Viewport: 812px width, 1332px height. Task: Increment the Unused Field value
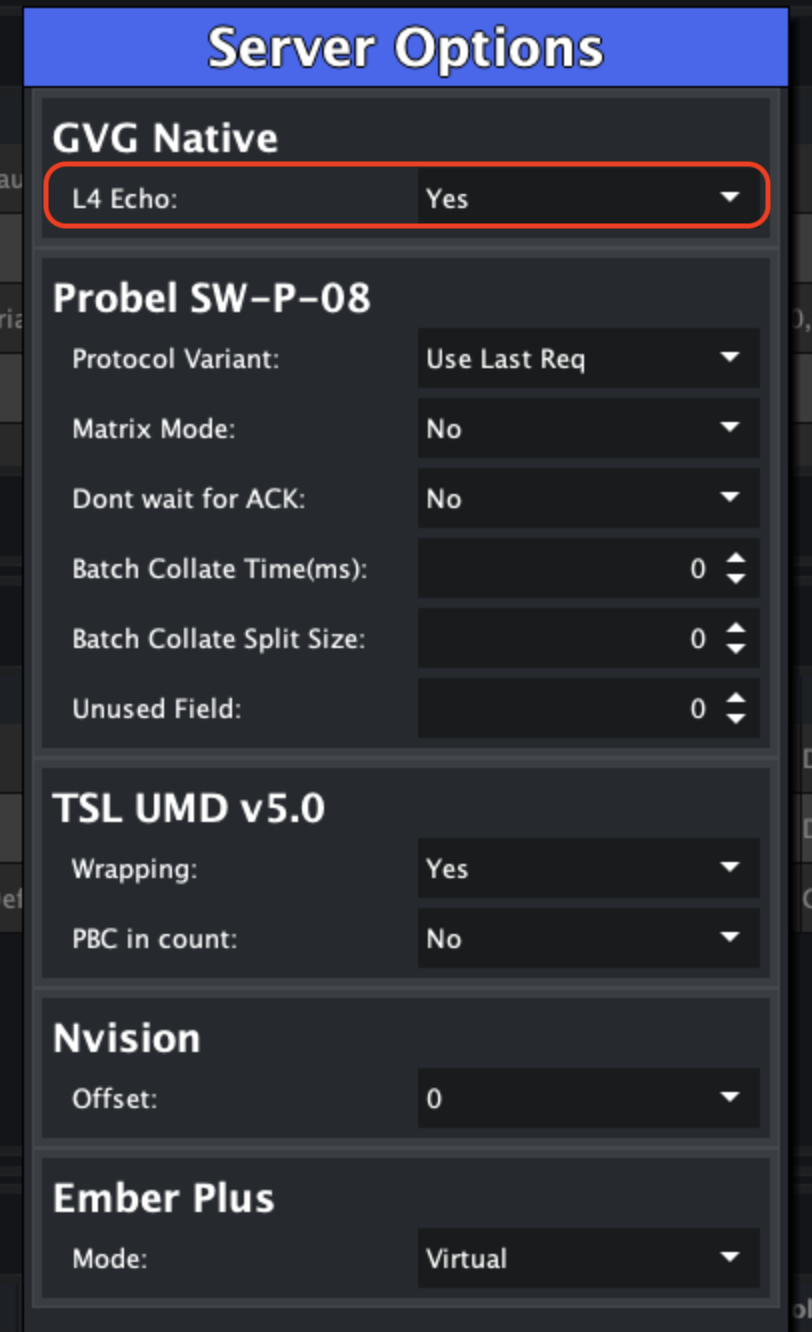[736, 700]
